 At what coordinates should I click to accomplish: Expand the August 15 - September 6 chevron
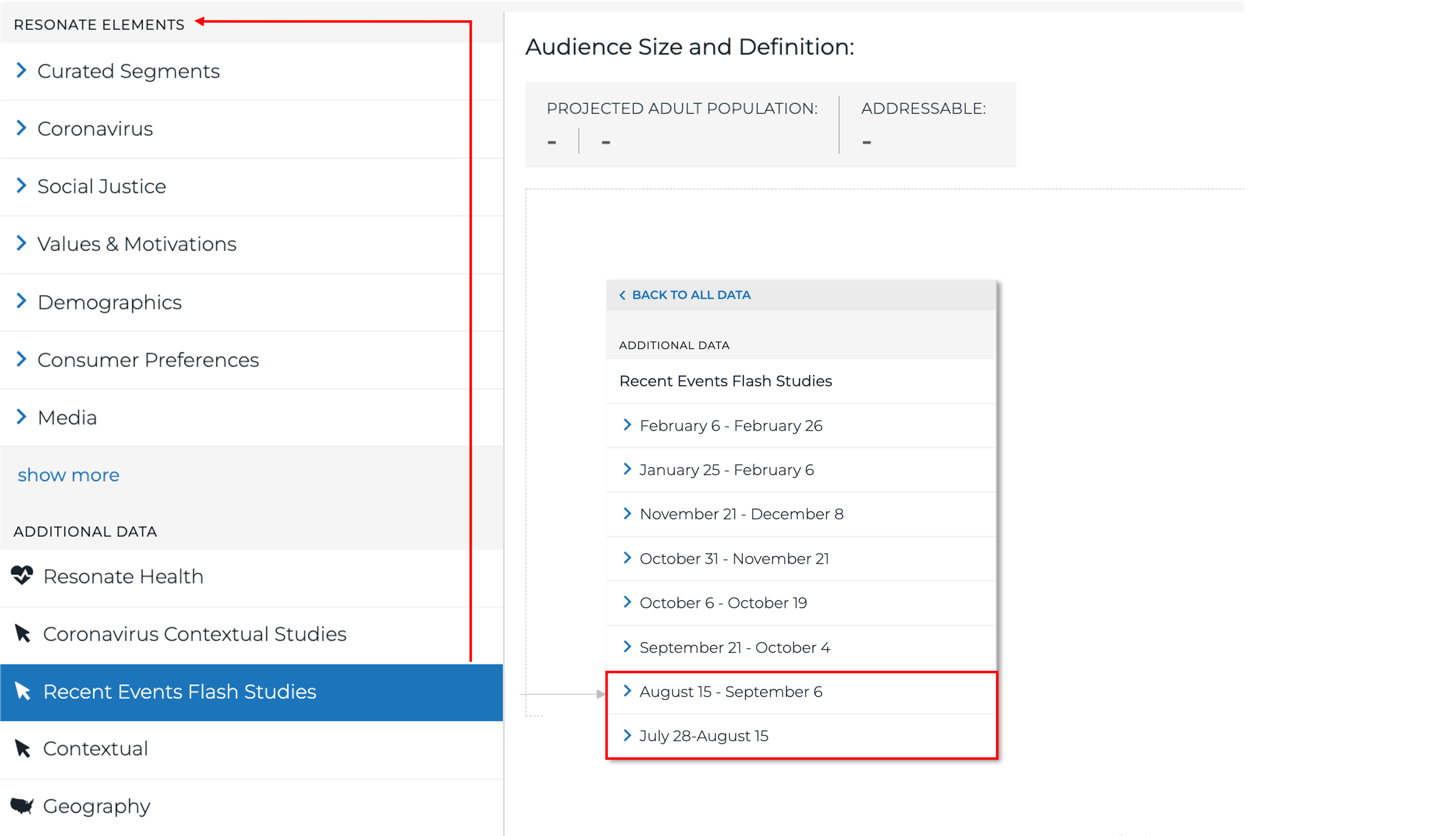pos(627,691)
